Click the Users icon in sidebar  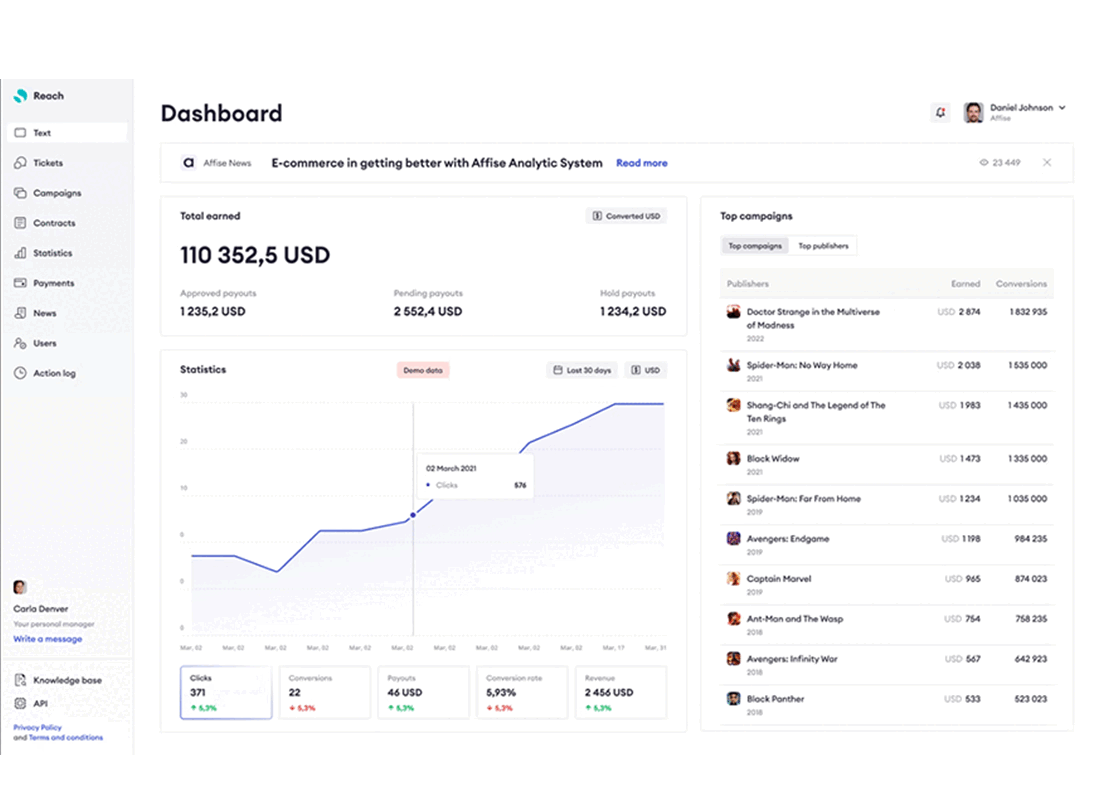click(x=20, y=343)
